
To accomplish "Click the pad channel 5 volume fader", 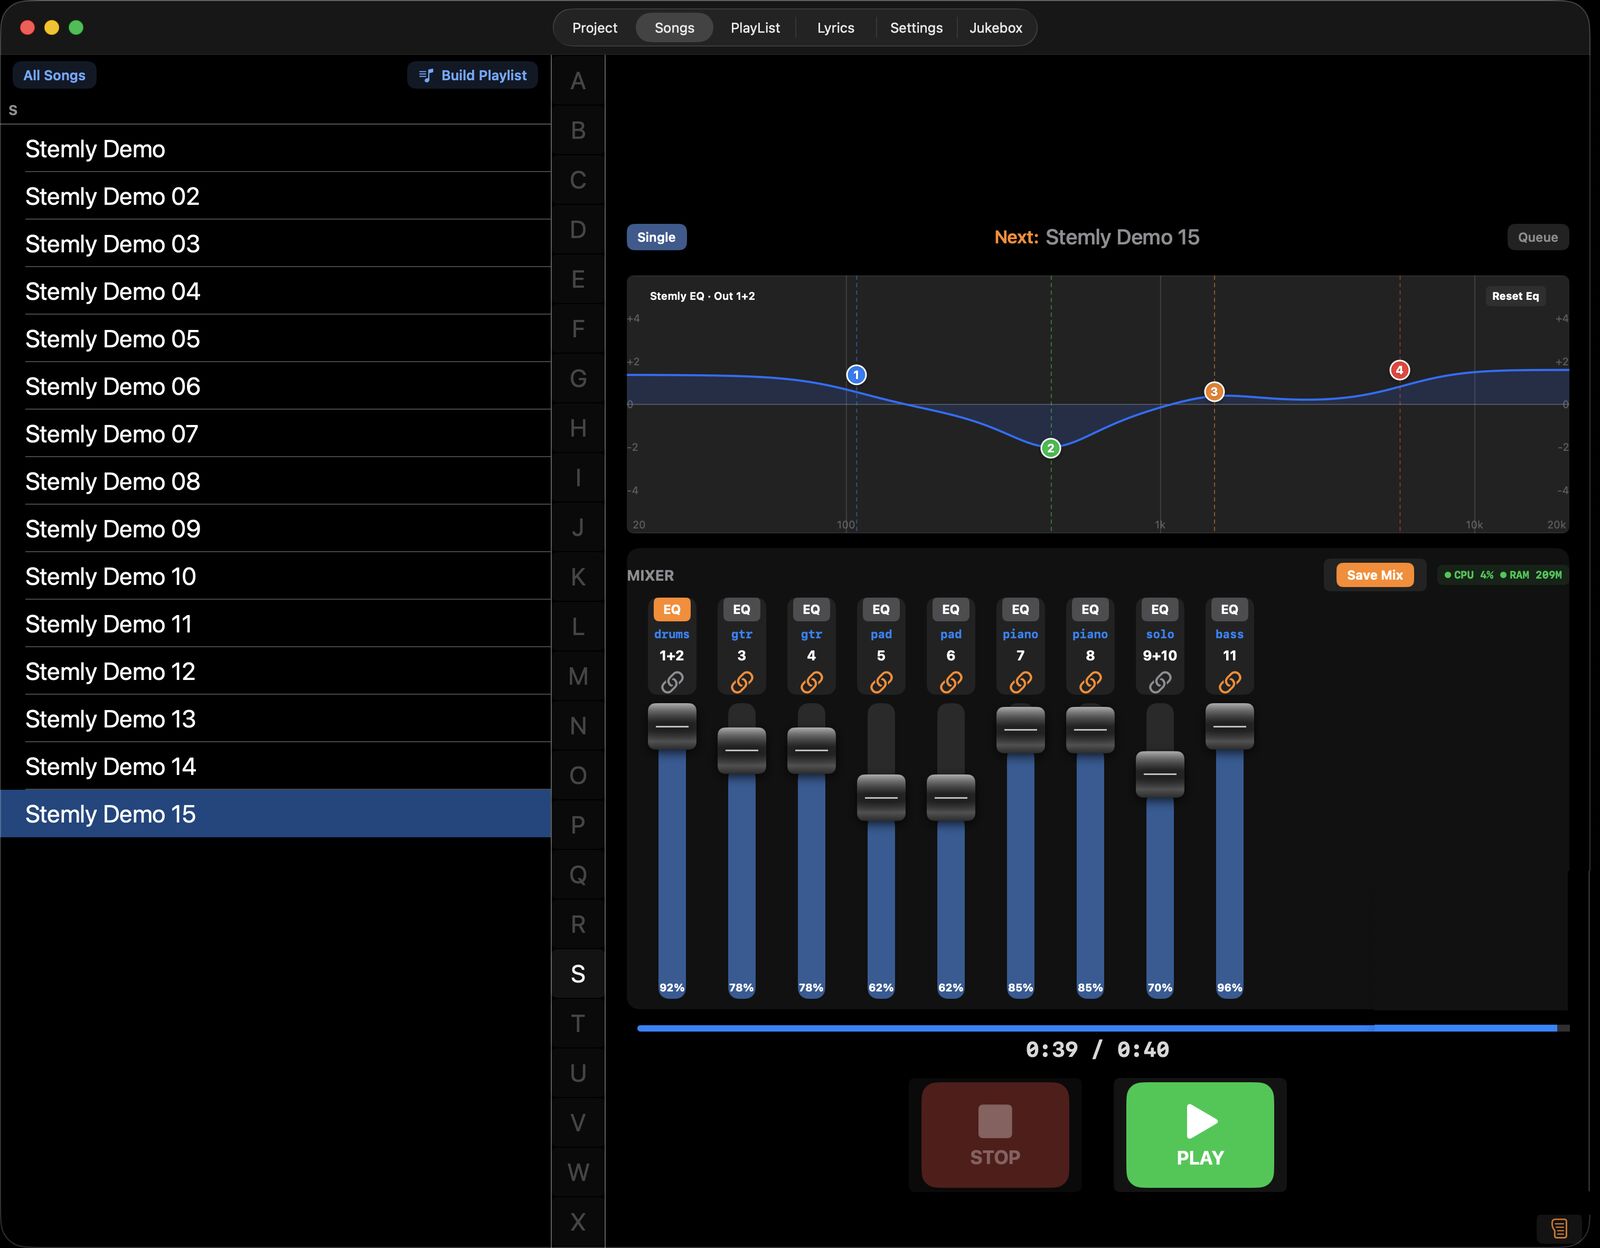I will (x=881, y=798).
